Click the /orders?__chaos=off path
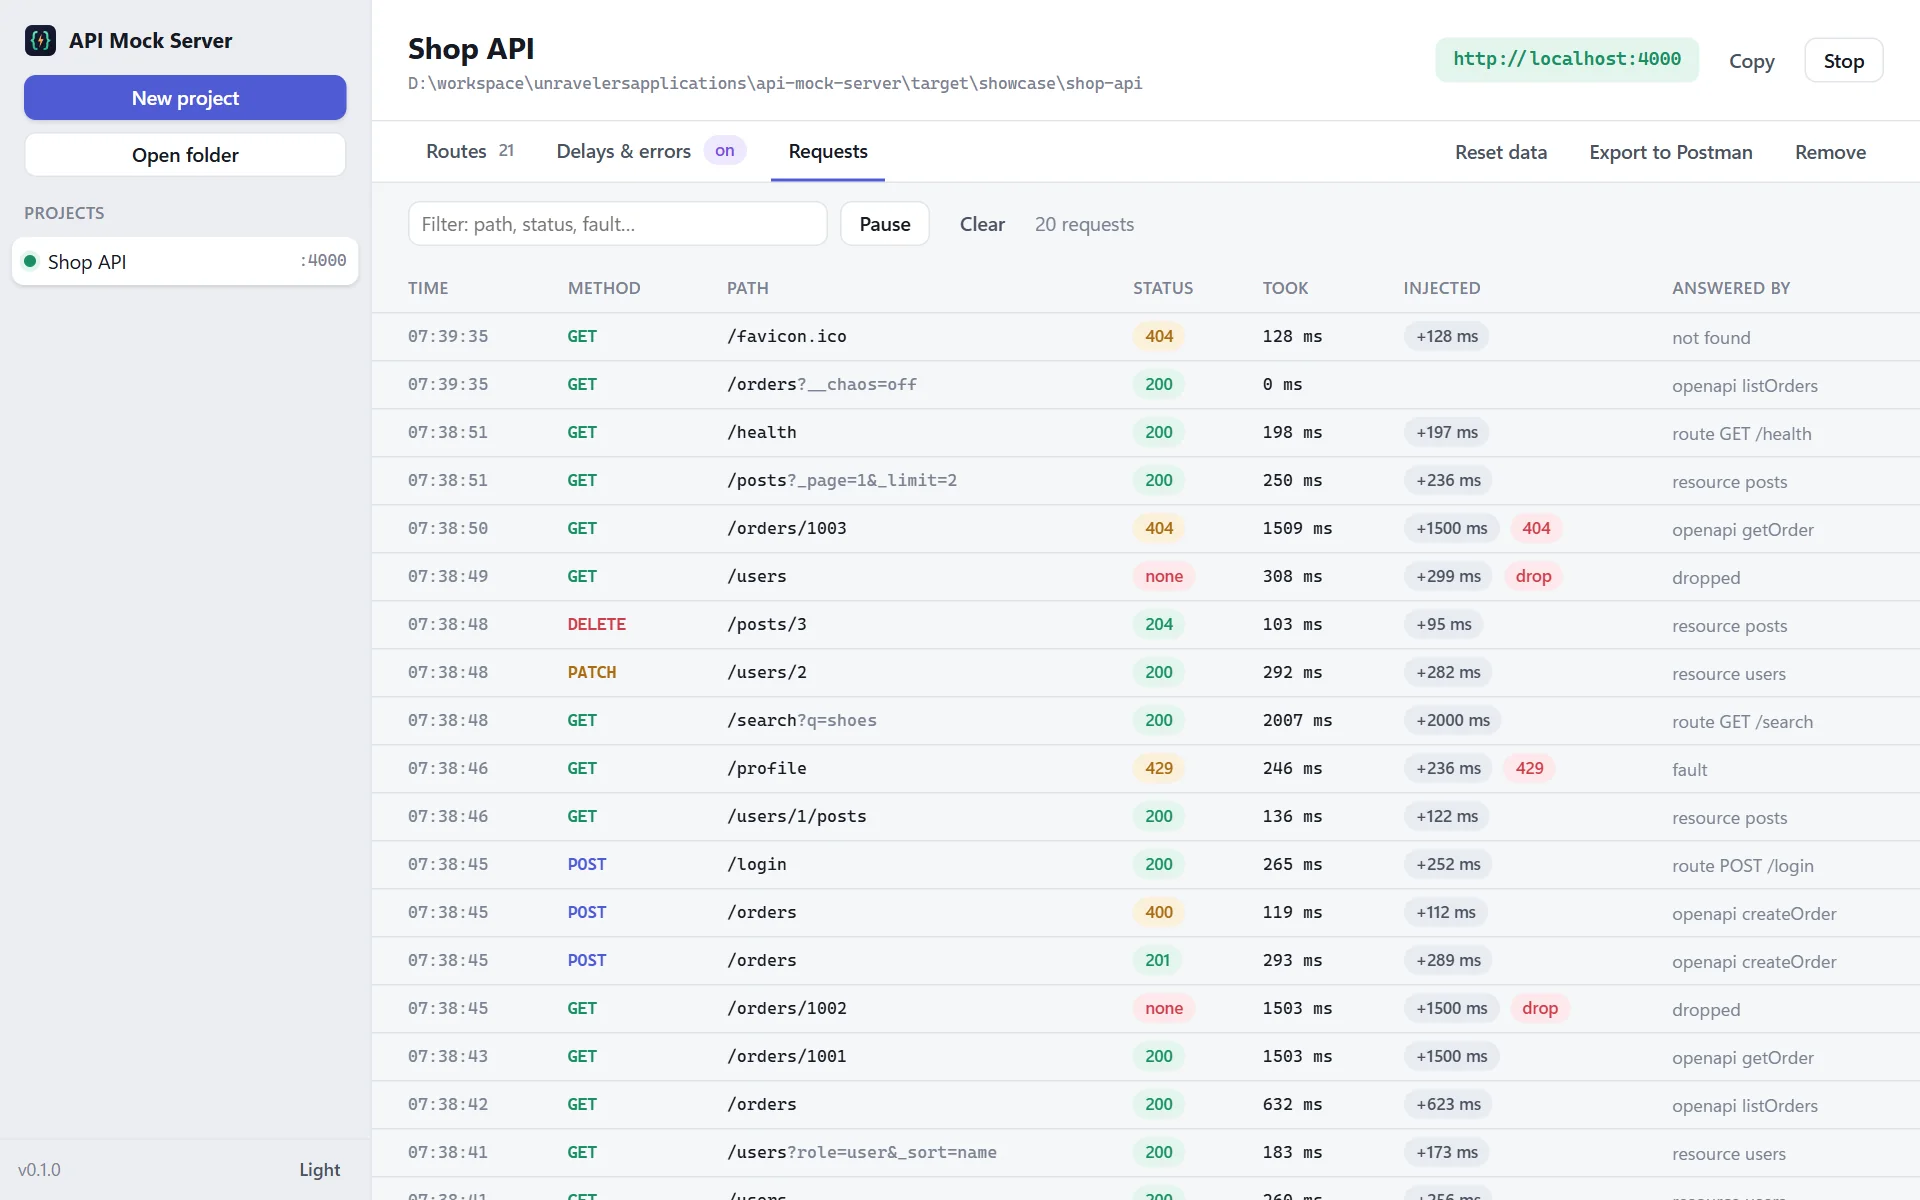This screenshot has height=1200, width=1920. 821,384
